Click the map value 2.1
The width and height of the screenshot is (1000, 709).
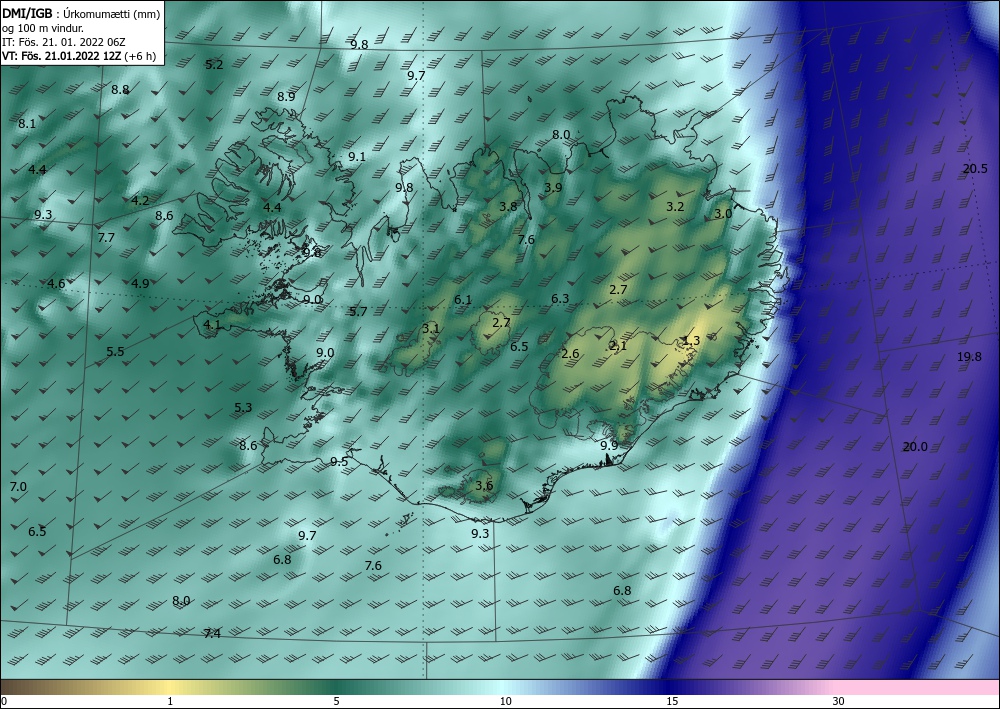tap(618, 346)
